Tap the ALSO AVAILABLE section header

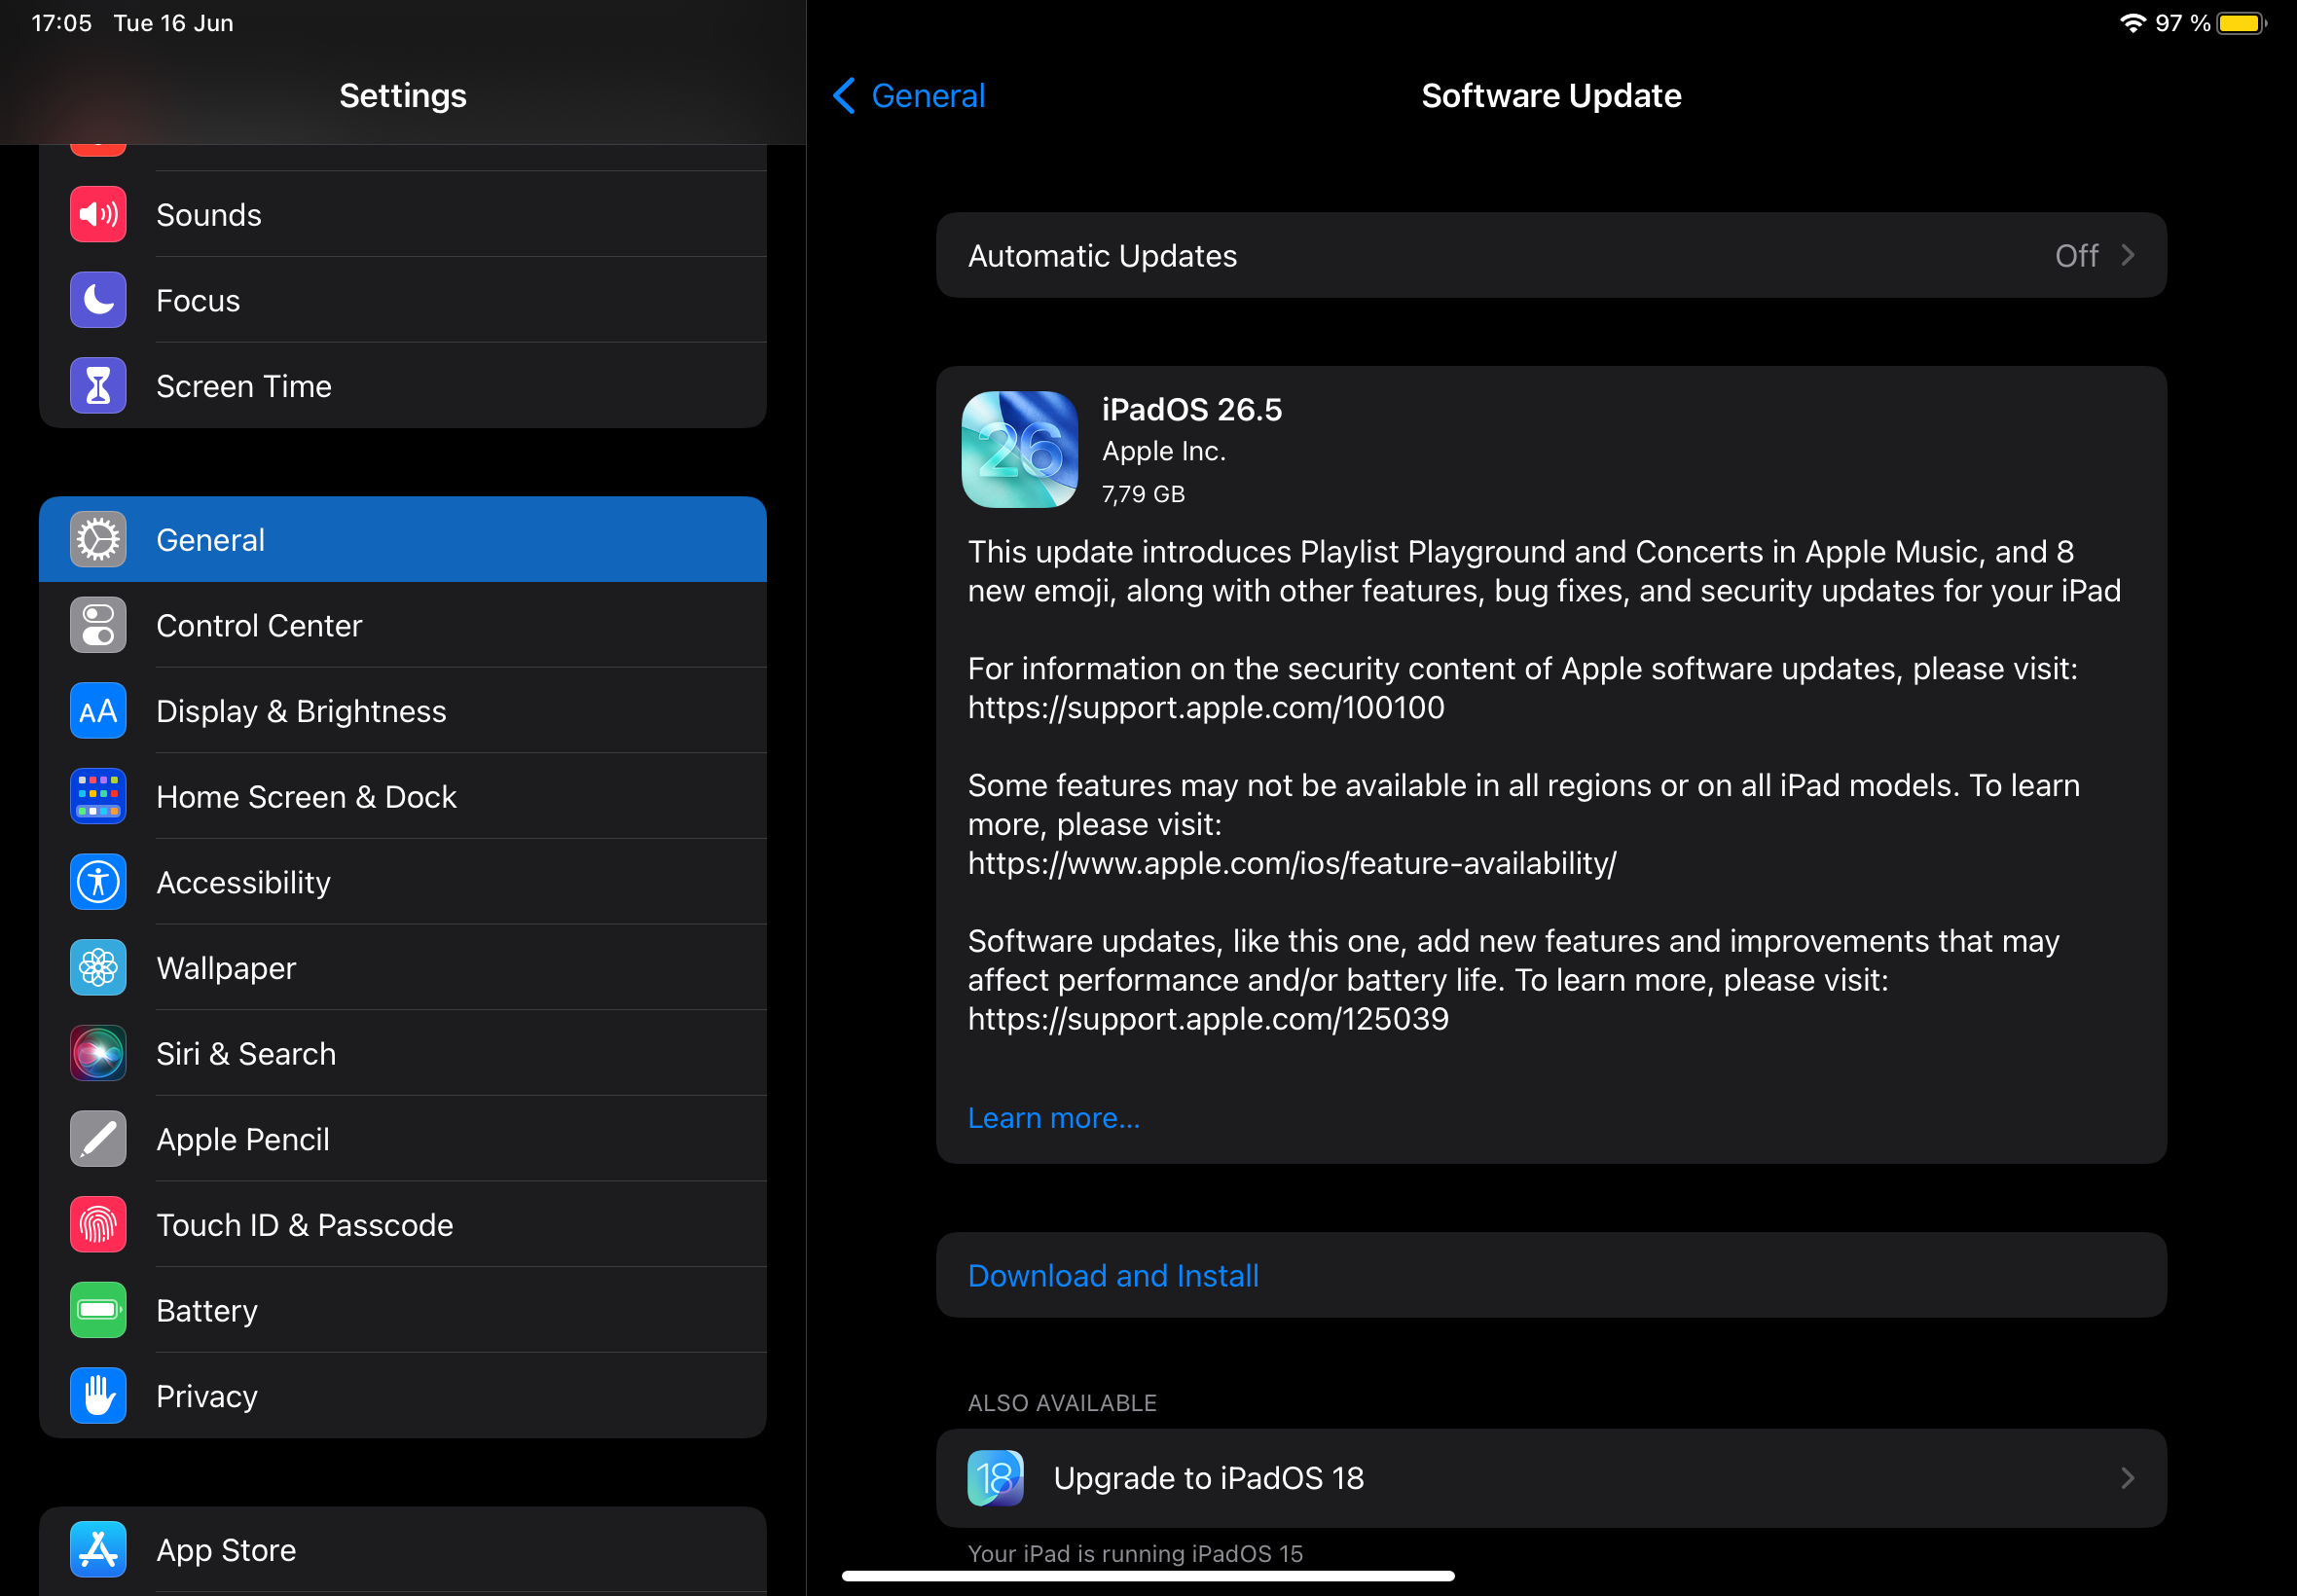(x=1062, y=1403)
